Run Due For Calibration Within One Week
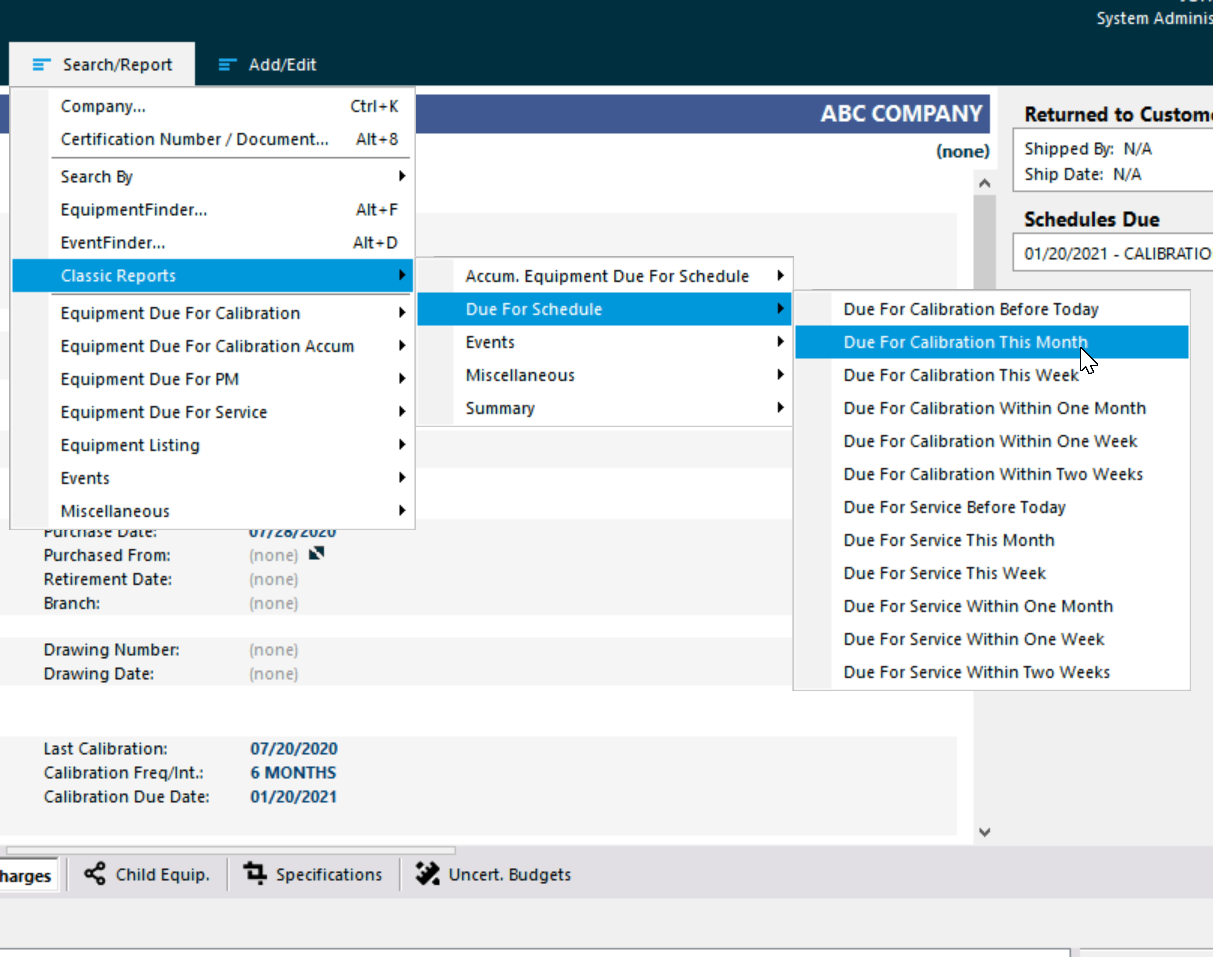 click(992, 441)
